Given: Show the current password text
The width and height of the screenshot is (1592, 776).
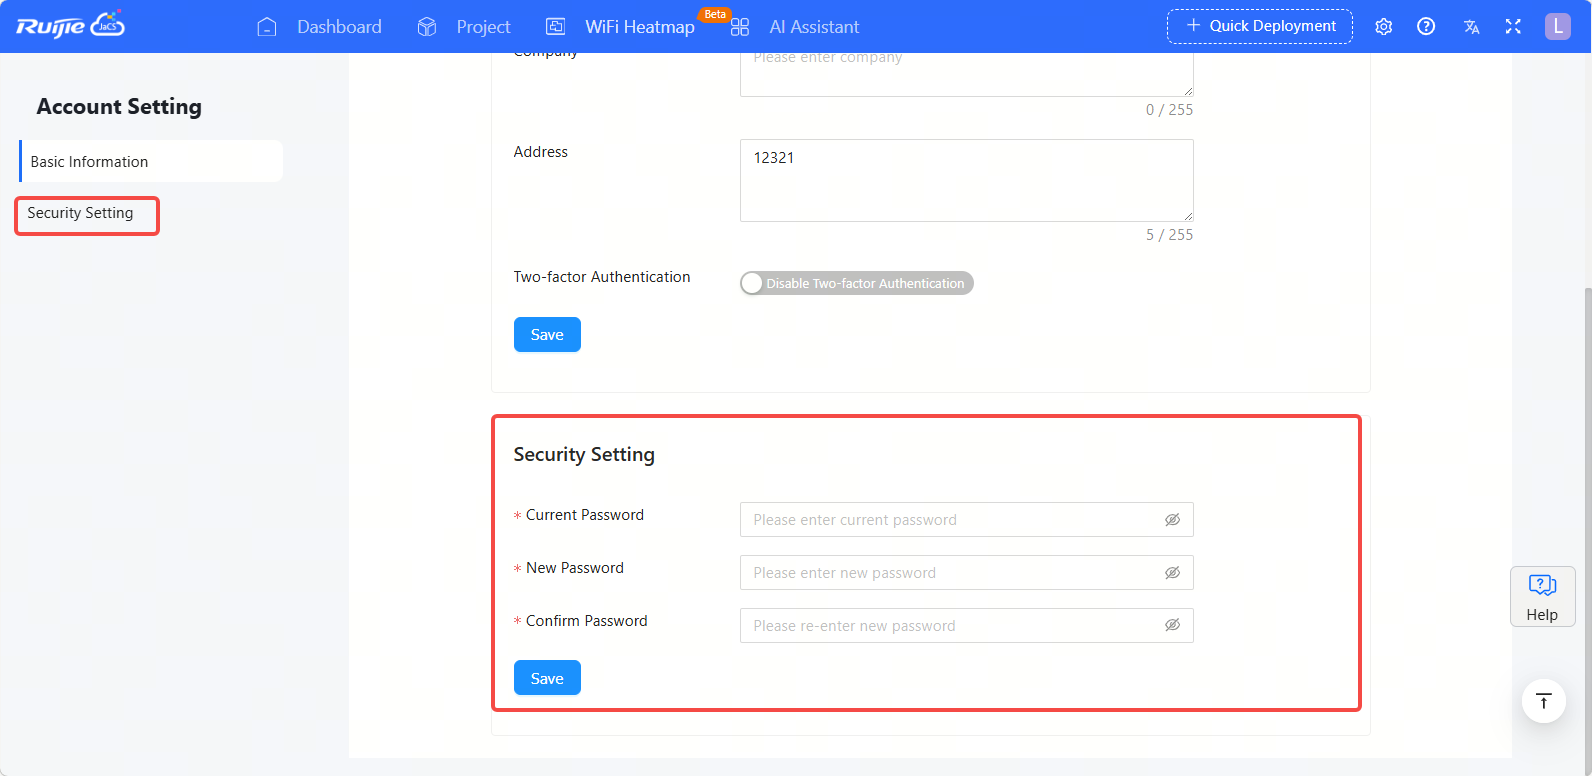Looking at the screenshot, I should [1172, 520].
